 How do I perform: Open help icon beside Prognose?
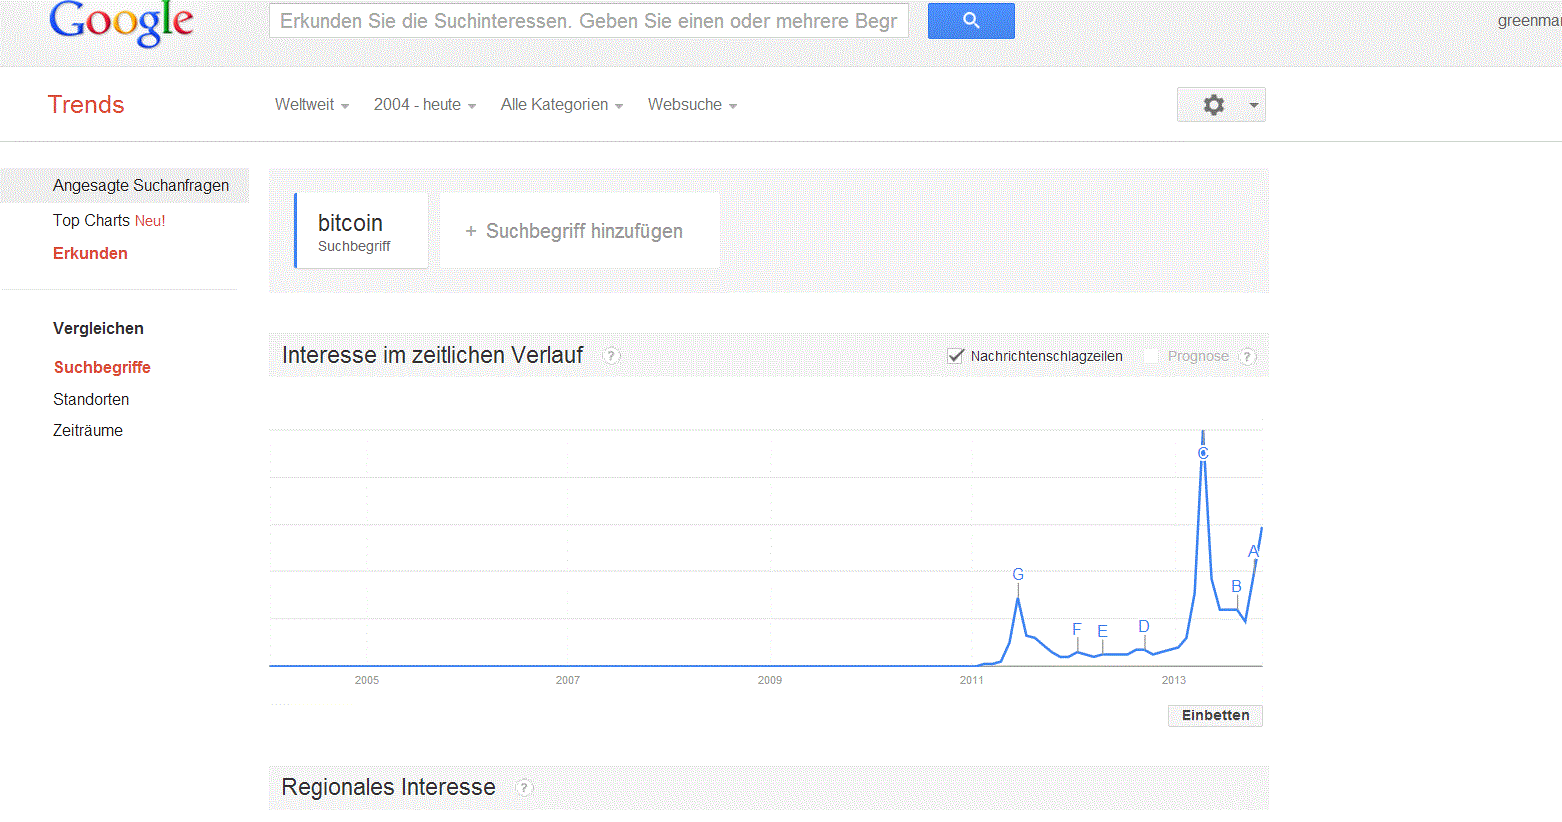[x=1247, y=357]
